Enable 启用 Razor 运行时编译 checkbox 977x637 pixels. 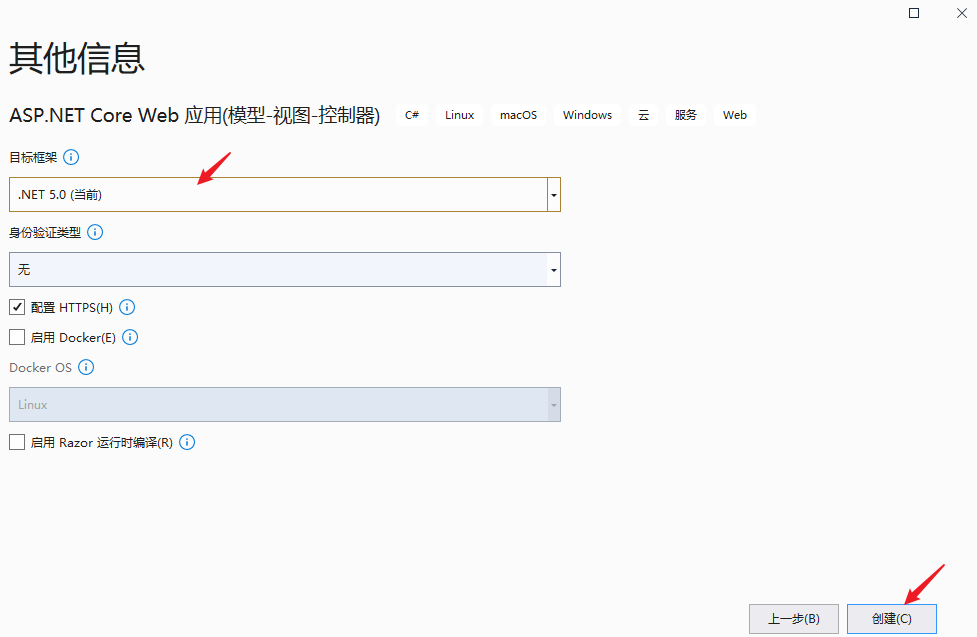(17, 443)
